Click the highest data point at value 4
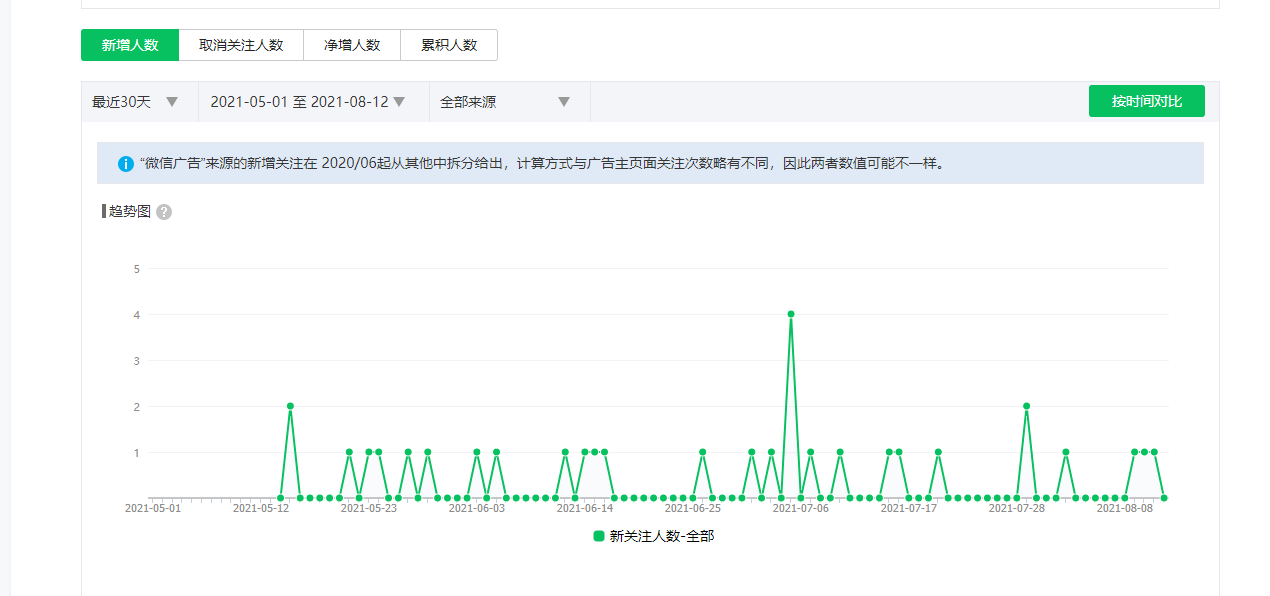Viewport: 1270px width, 596px height. (x=791, y=314)
